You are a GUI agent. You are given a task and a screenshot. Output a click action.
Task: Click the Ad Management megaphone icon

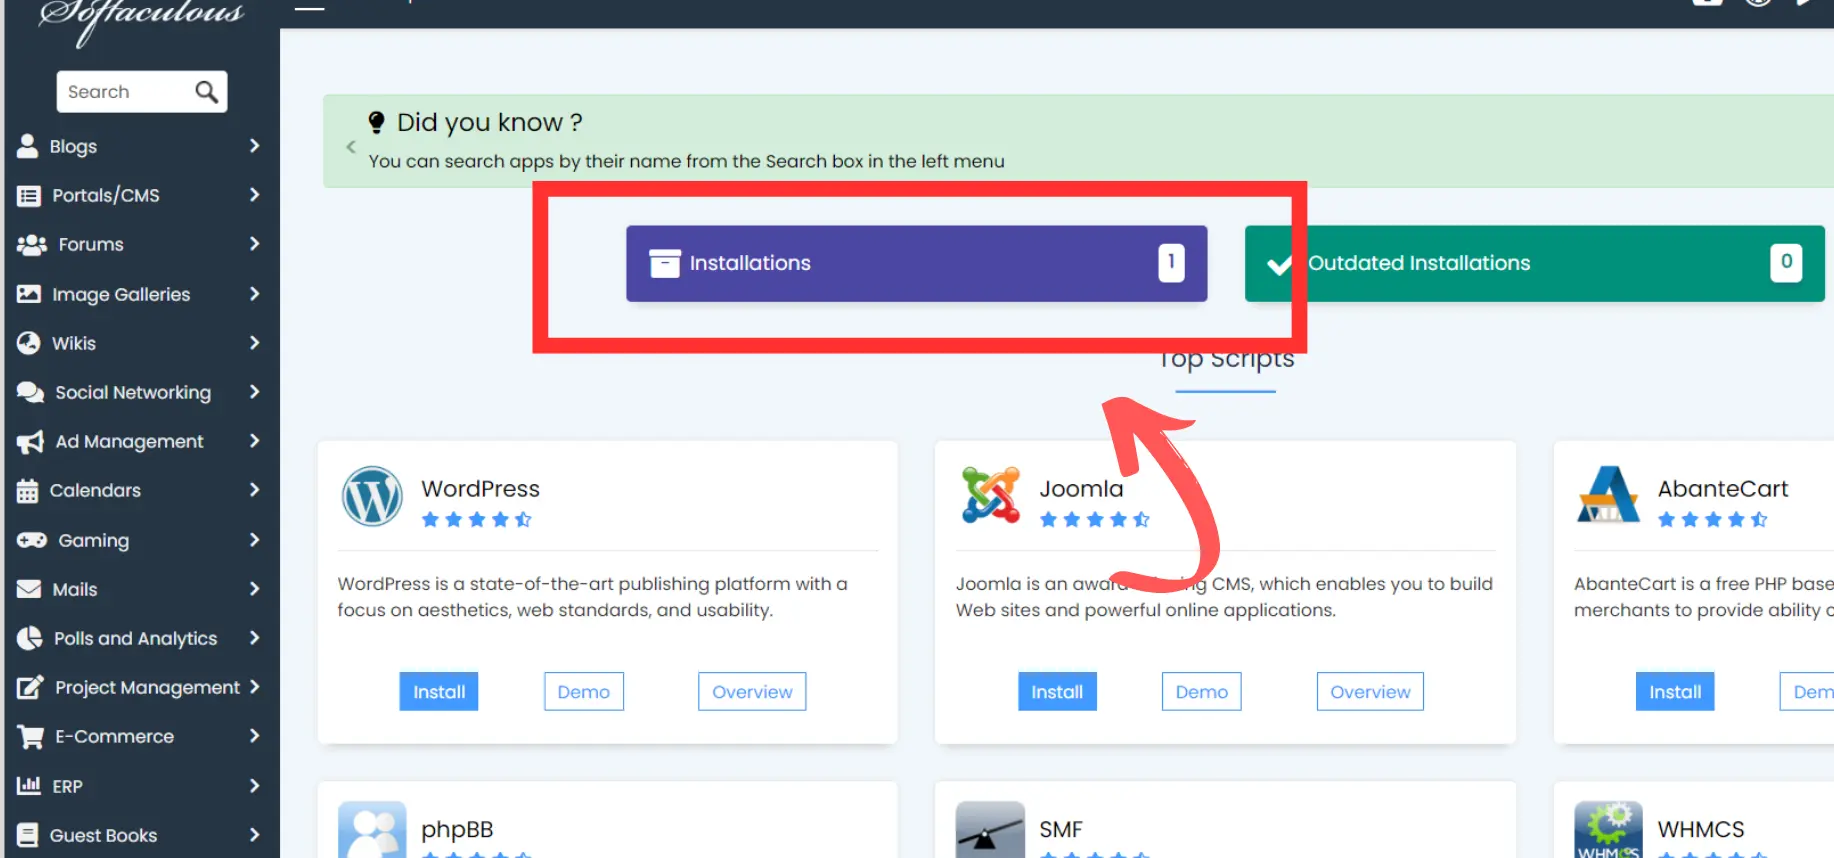click(x=31, y=442)
